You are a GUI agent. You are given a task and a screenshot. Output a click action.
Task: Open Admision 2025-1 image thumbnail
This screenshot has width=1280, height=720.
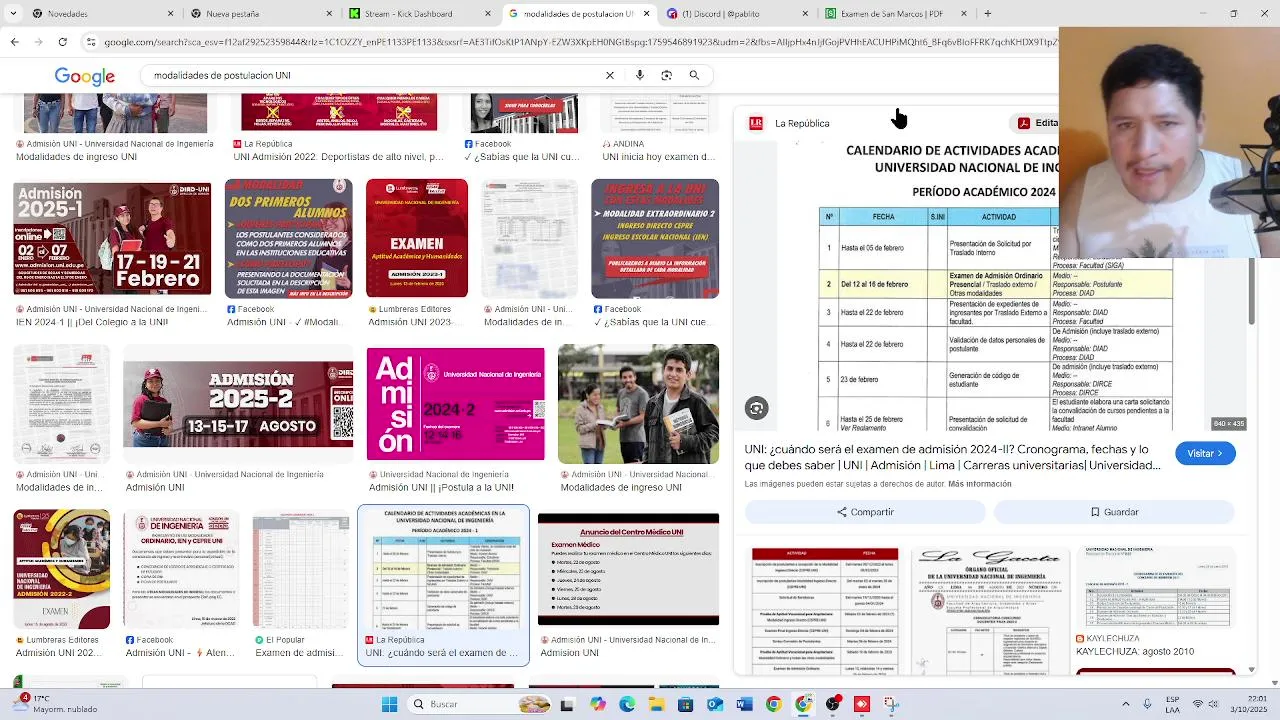pyautogui.click(x=112, y=238)
